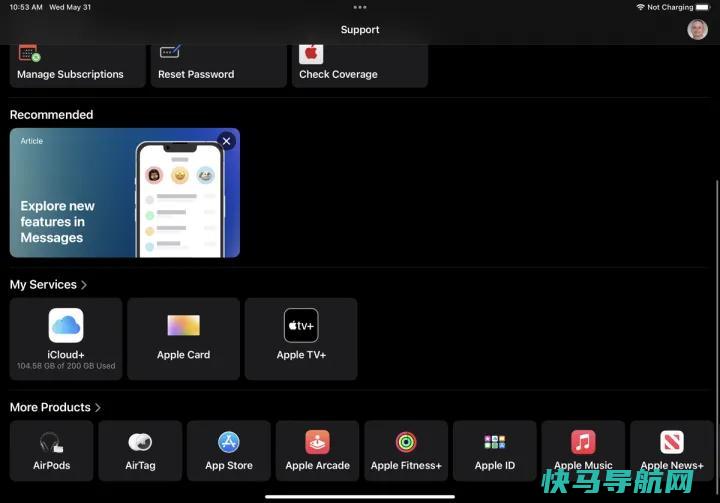720x503 pixels.
Task: Tap the three-dot multitasking control
Action: (x=360, y=7)
